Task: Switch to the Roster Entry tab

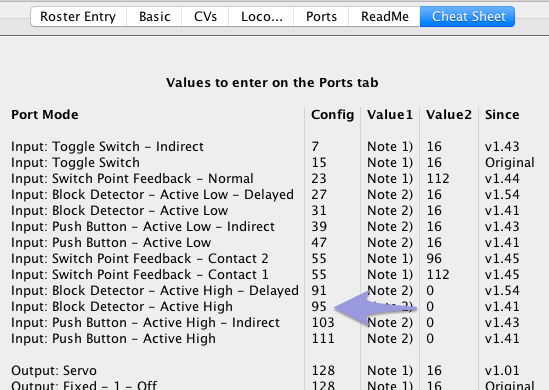Action: tap(78, 16)
